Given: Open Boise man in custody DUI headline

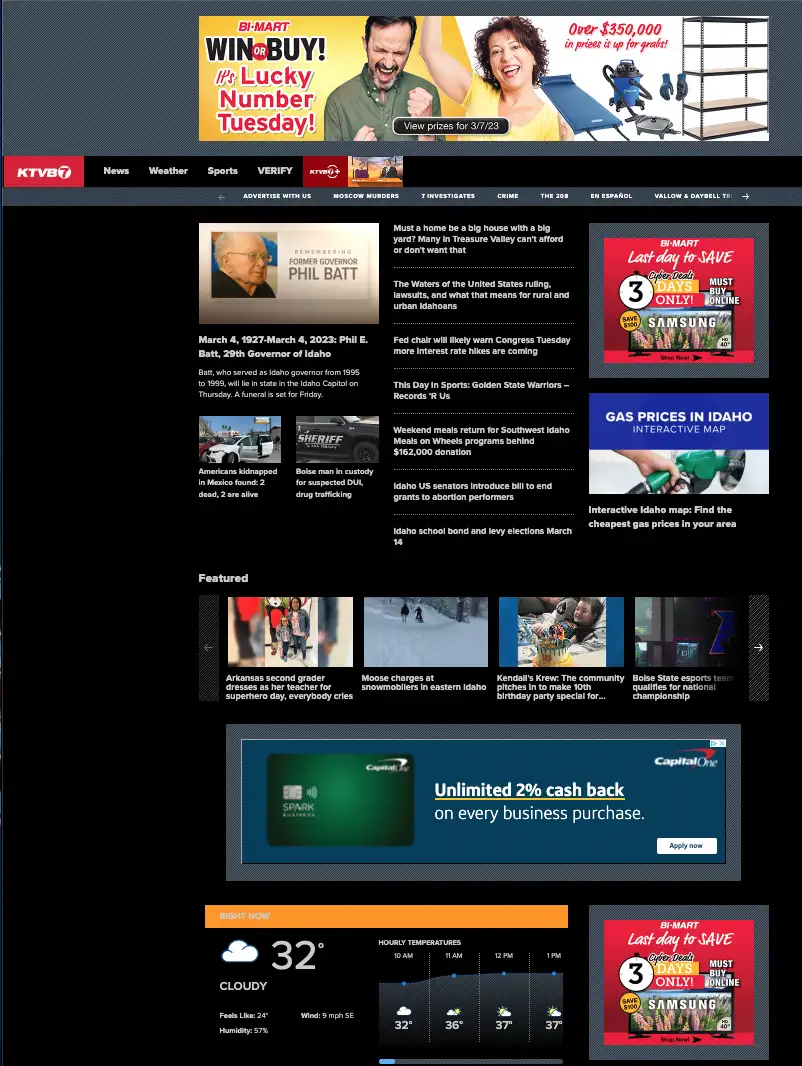Looking at the screenshot, I should (x=334, y=483).
